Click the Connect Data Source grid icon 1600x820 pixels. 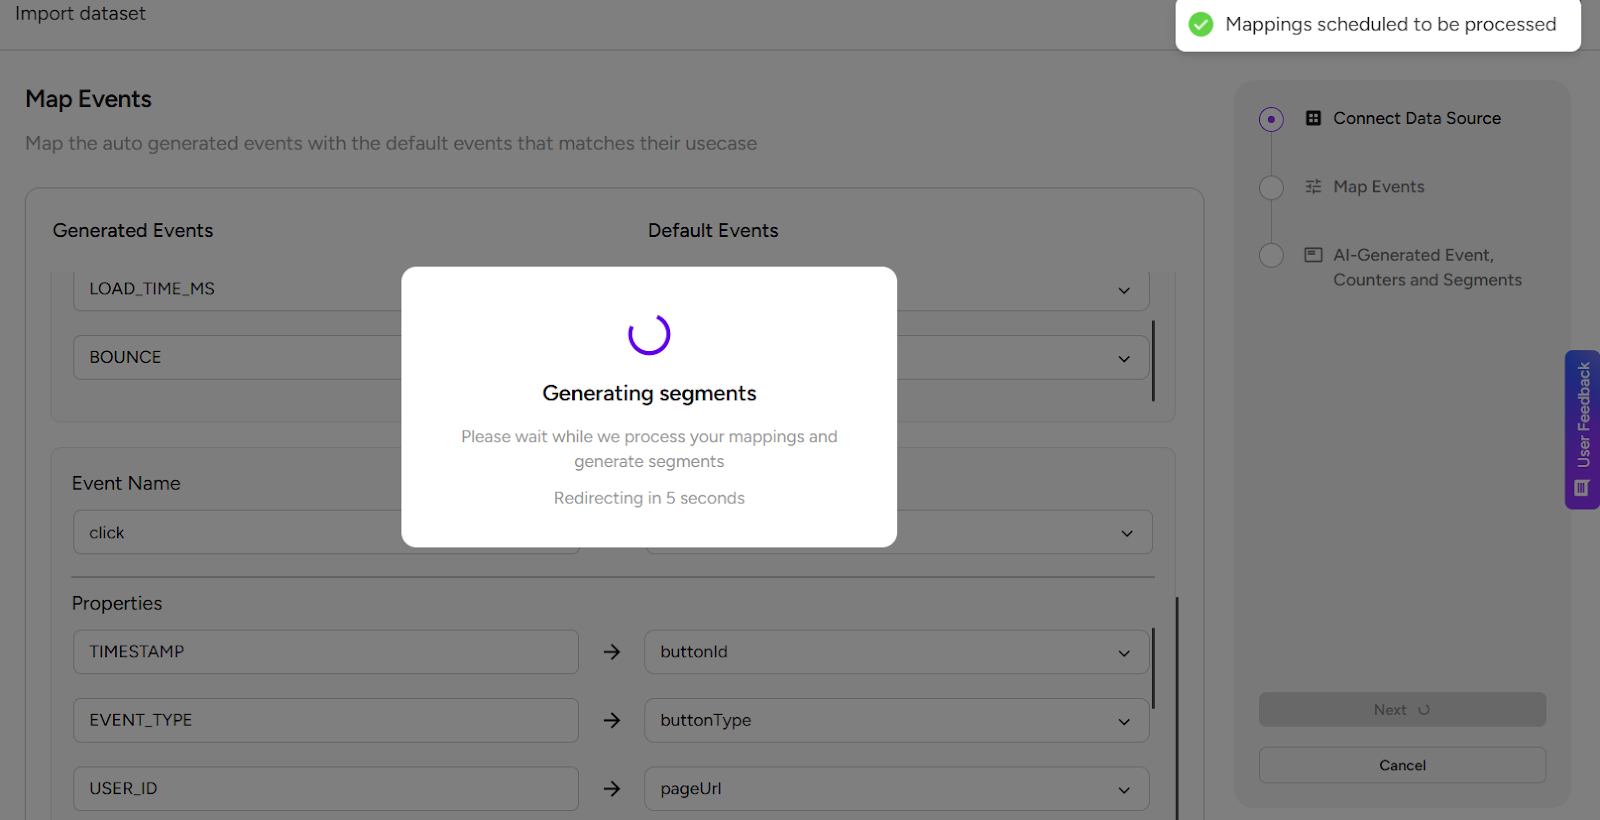1313,118
